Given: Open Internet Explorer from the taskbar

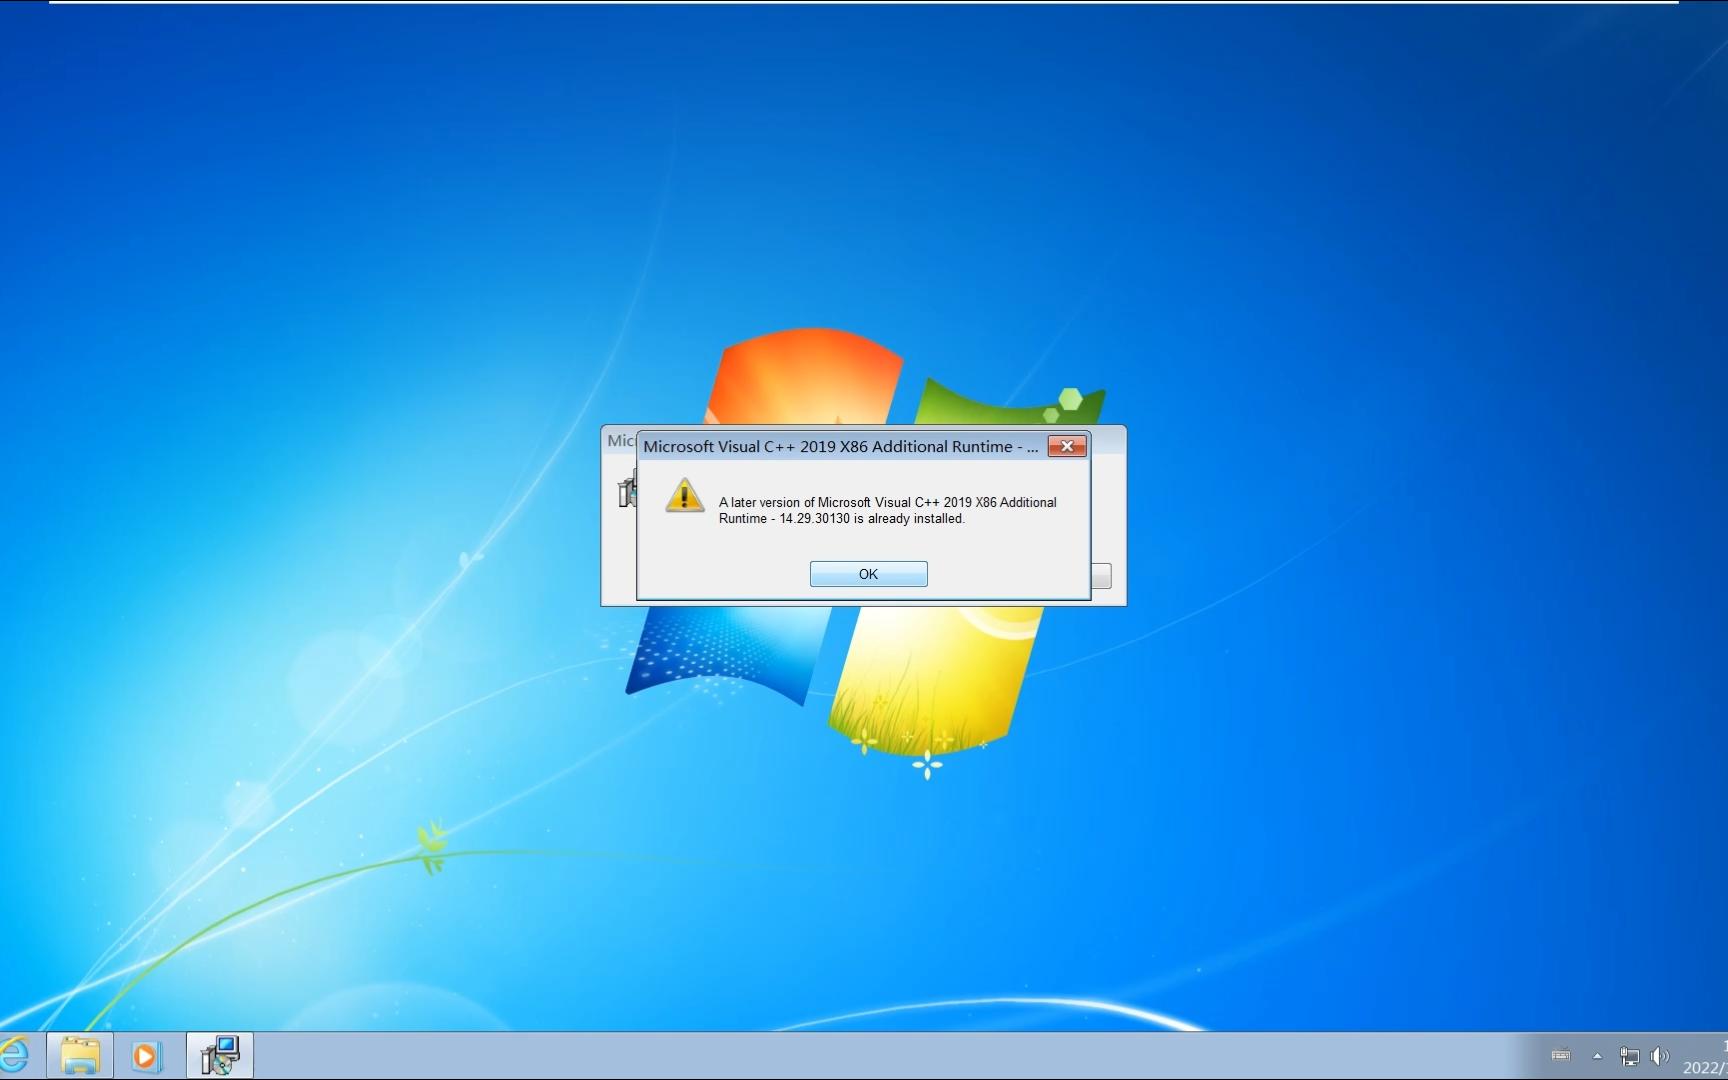Looking at the screenshot, I should (15, 1056).
